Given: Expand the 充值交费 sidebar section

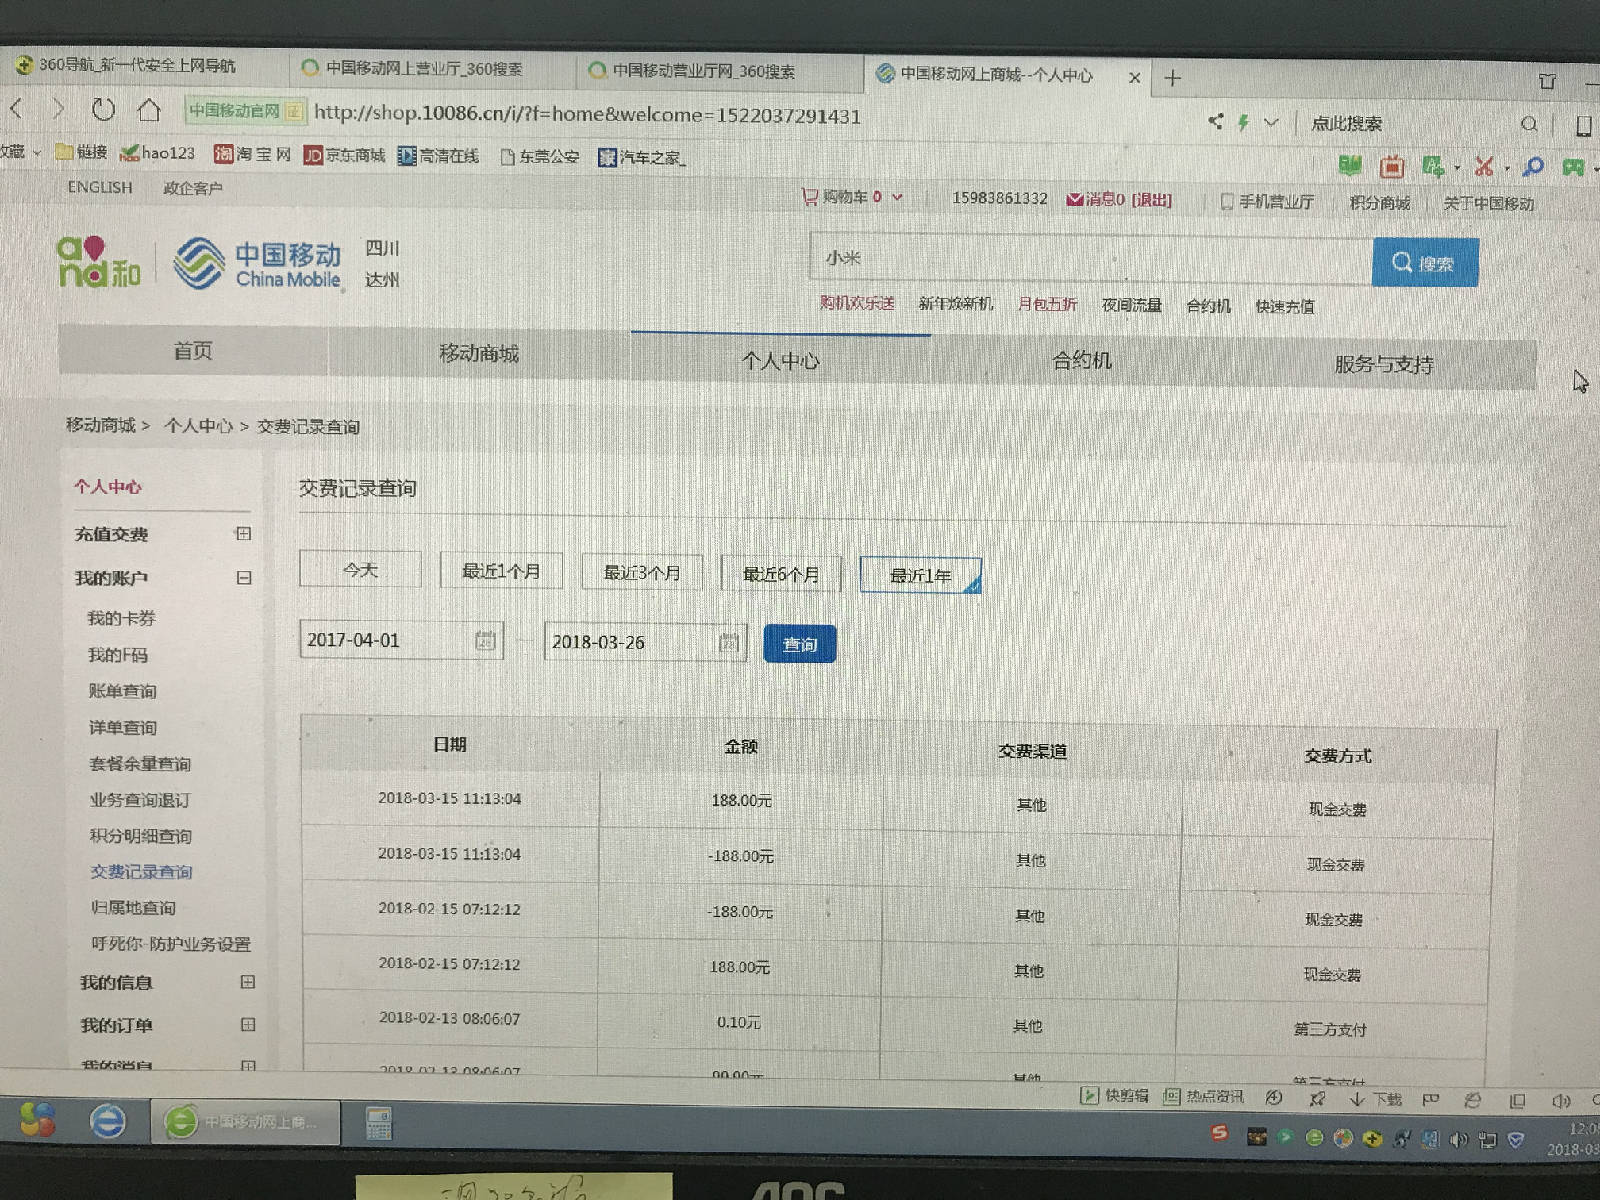Looking at the screenshot, I should click(x=243, y=534).
